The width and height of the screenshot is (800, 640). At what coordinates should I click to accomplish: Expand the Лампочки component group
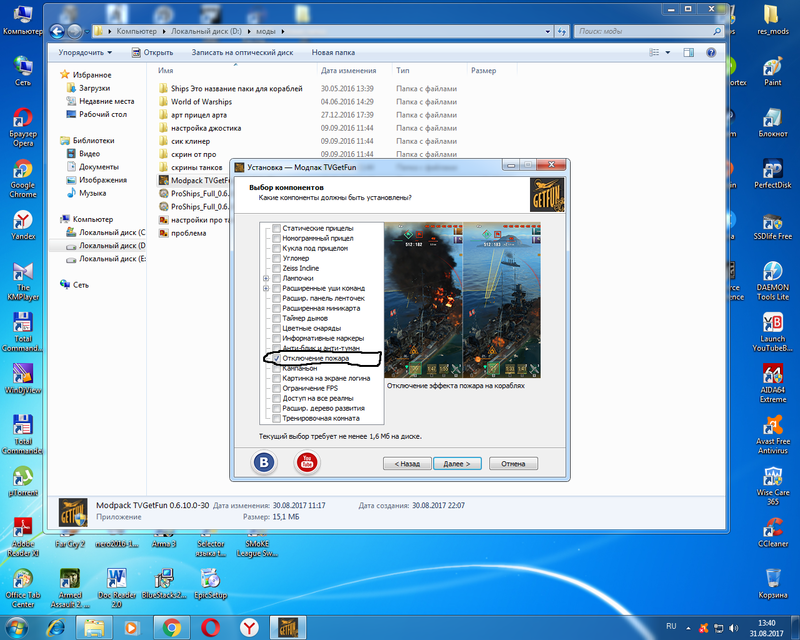point(266,278)
